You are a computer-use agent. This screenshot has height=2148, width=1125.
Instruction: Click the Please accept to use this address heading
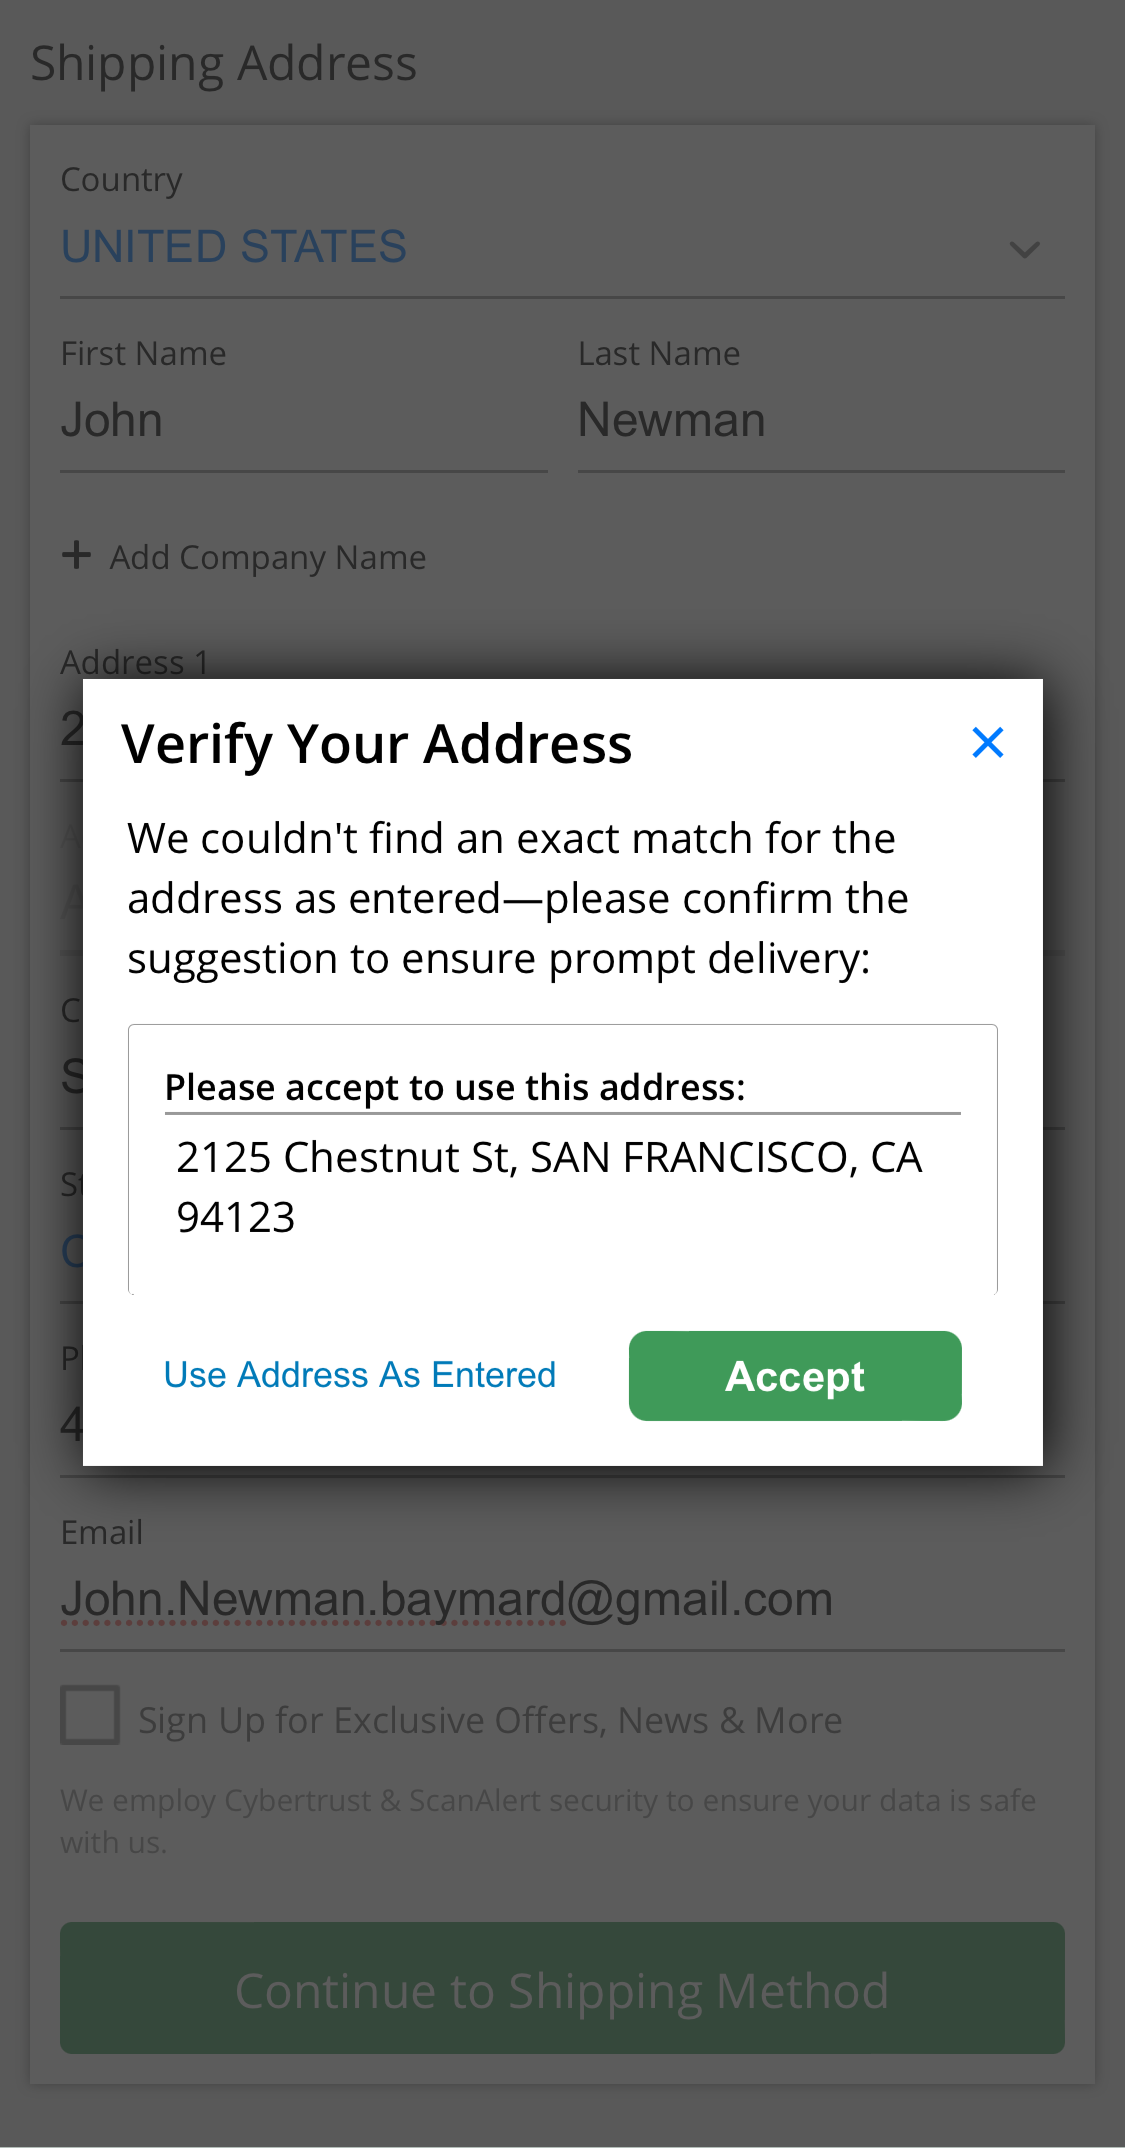455,1087
